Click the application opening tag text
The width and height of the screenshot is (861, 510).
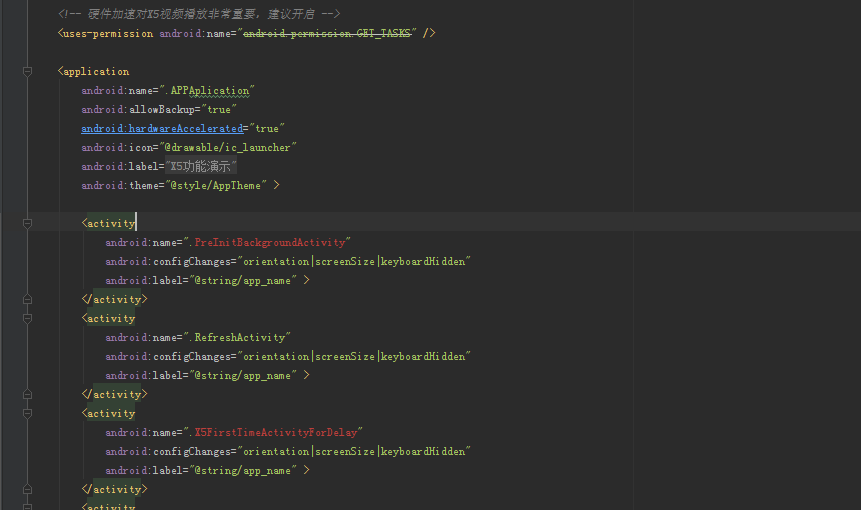[x=93, y=71]
